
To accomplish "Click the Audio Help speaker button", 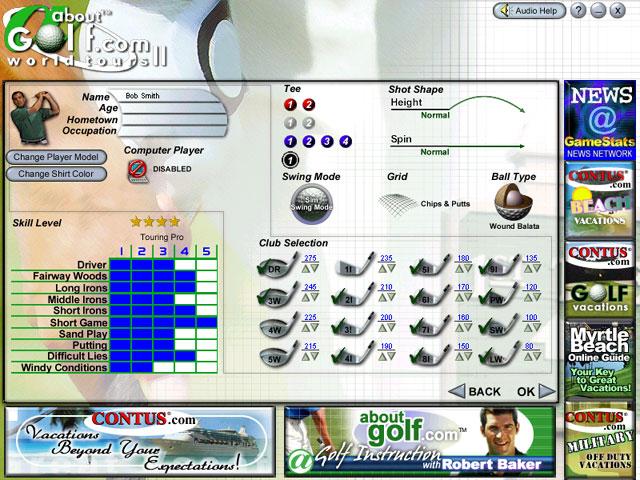I will (527, 11).
